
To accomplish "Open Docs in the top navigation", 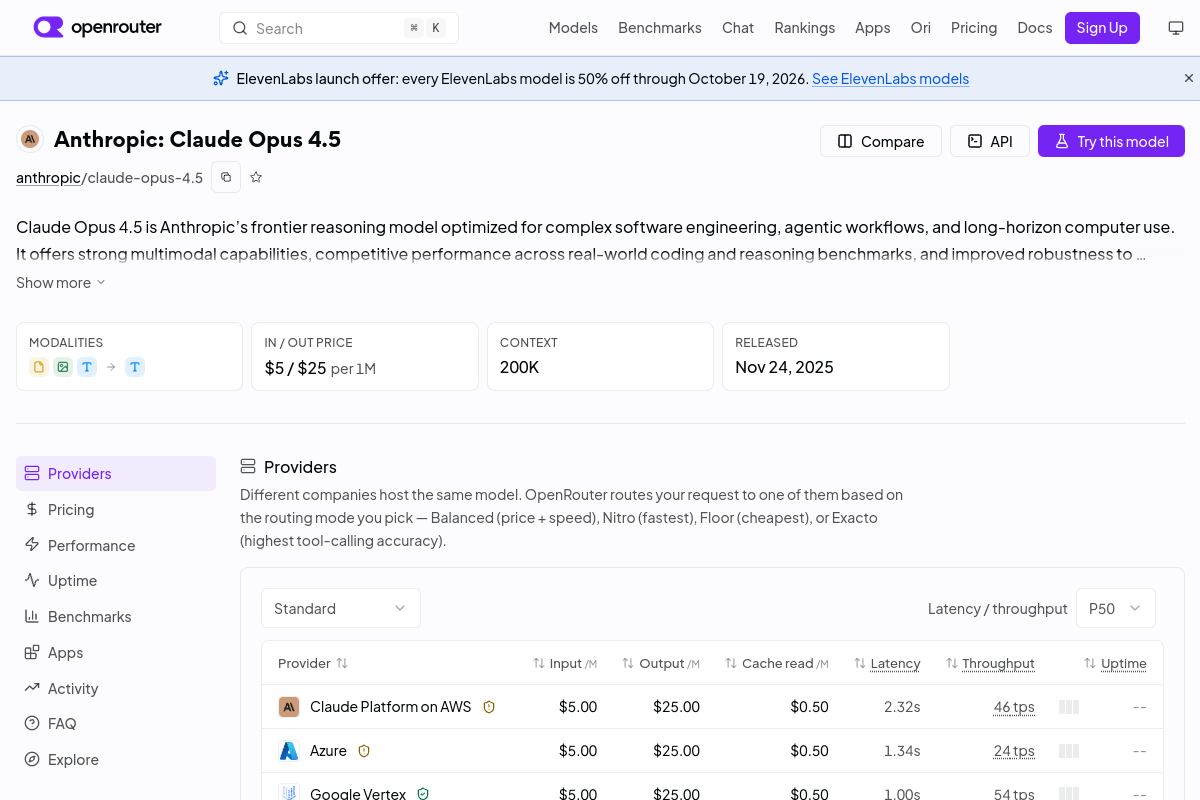I will pos(1035,28).
